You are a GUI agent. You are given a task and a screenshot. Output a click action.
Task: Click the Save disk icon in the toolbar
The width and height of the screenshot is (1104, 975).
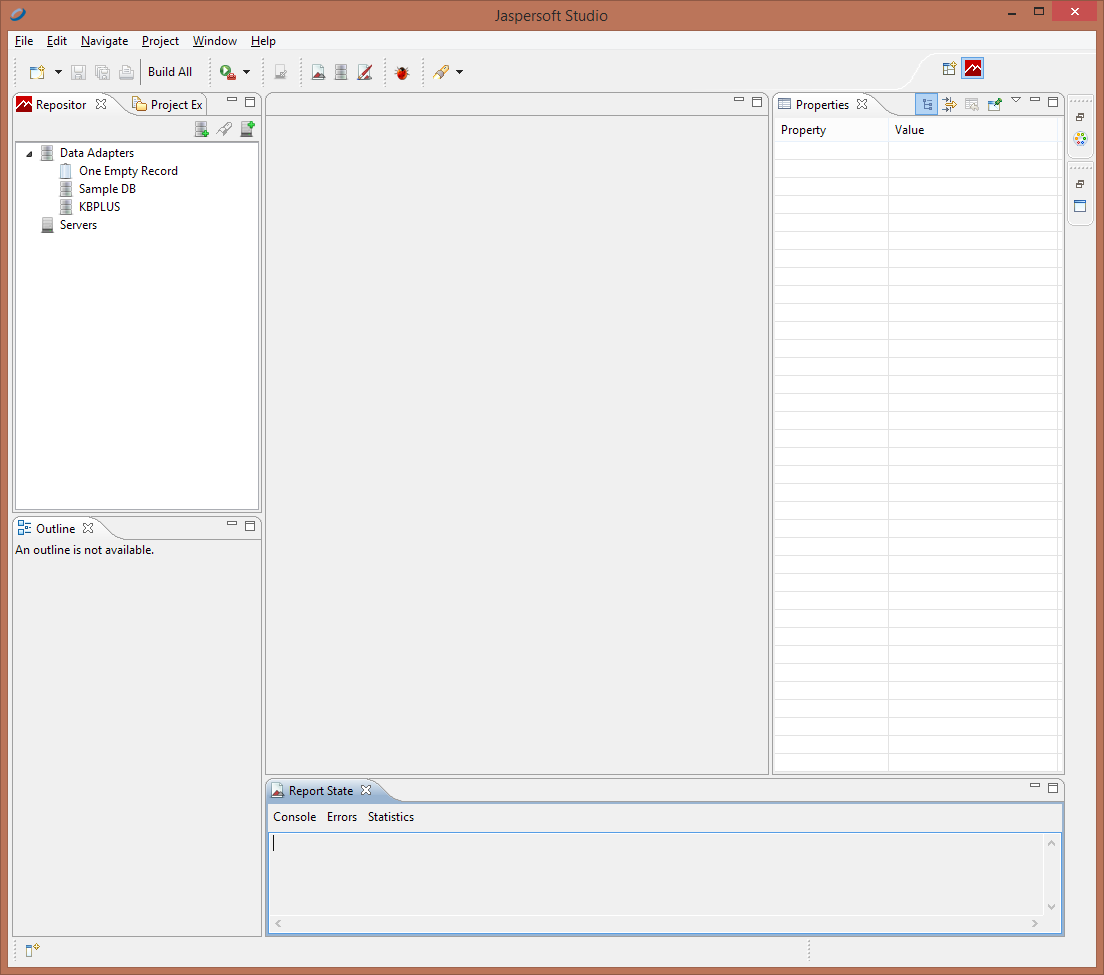[x=78, y=72]
